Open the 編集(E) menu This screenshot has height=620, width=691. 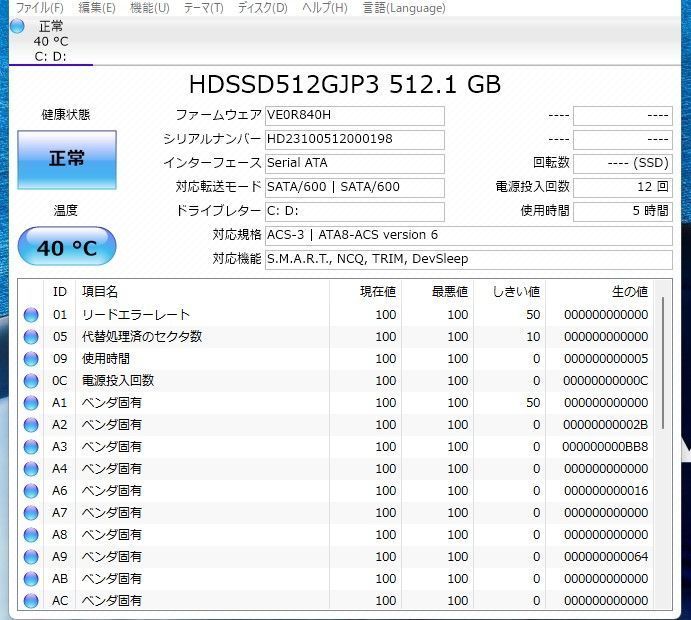click(97, 8)
